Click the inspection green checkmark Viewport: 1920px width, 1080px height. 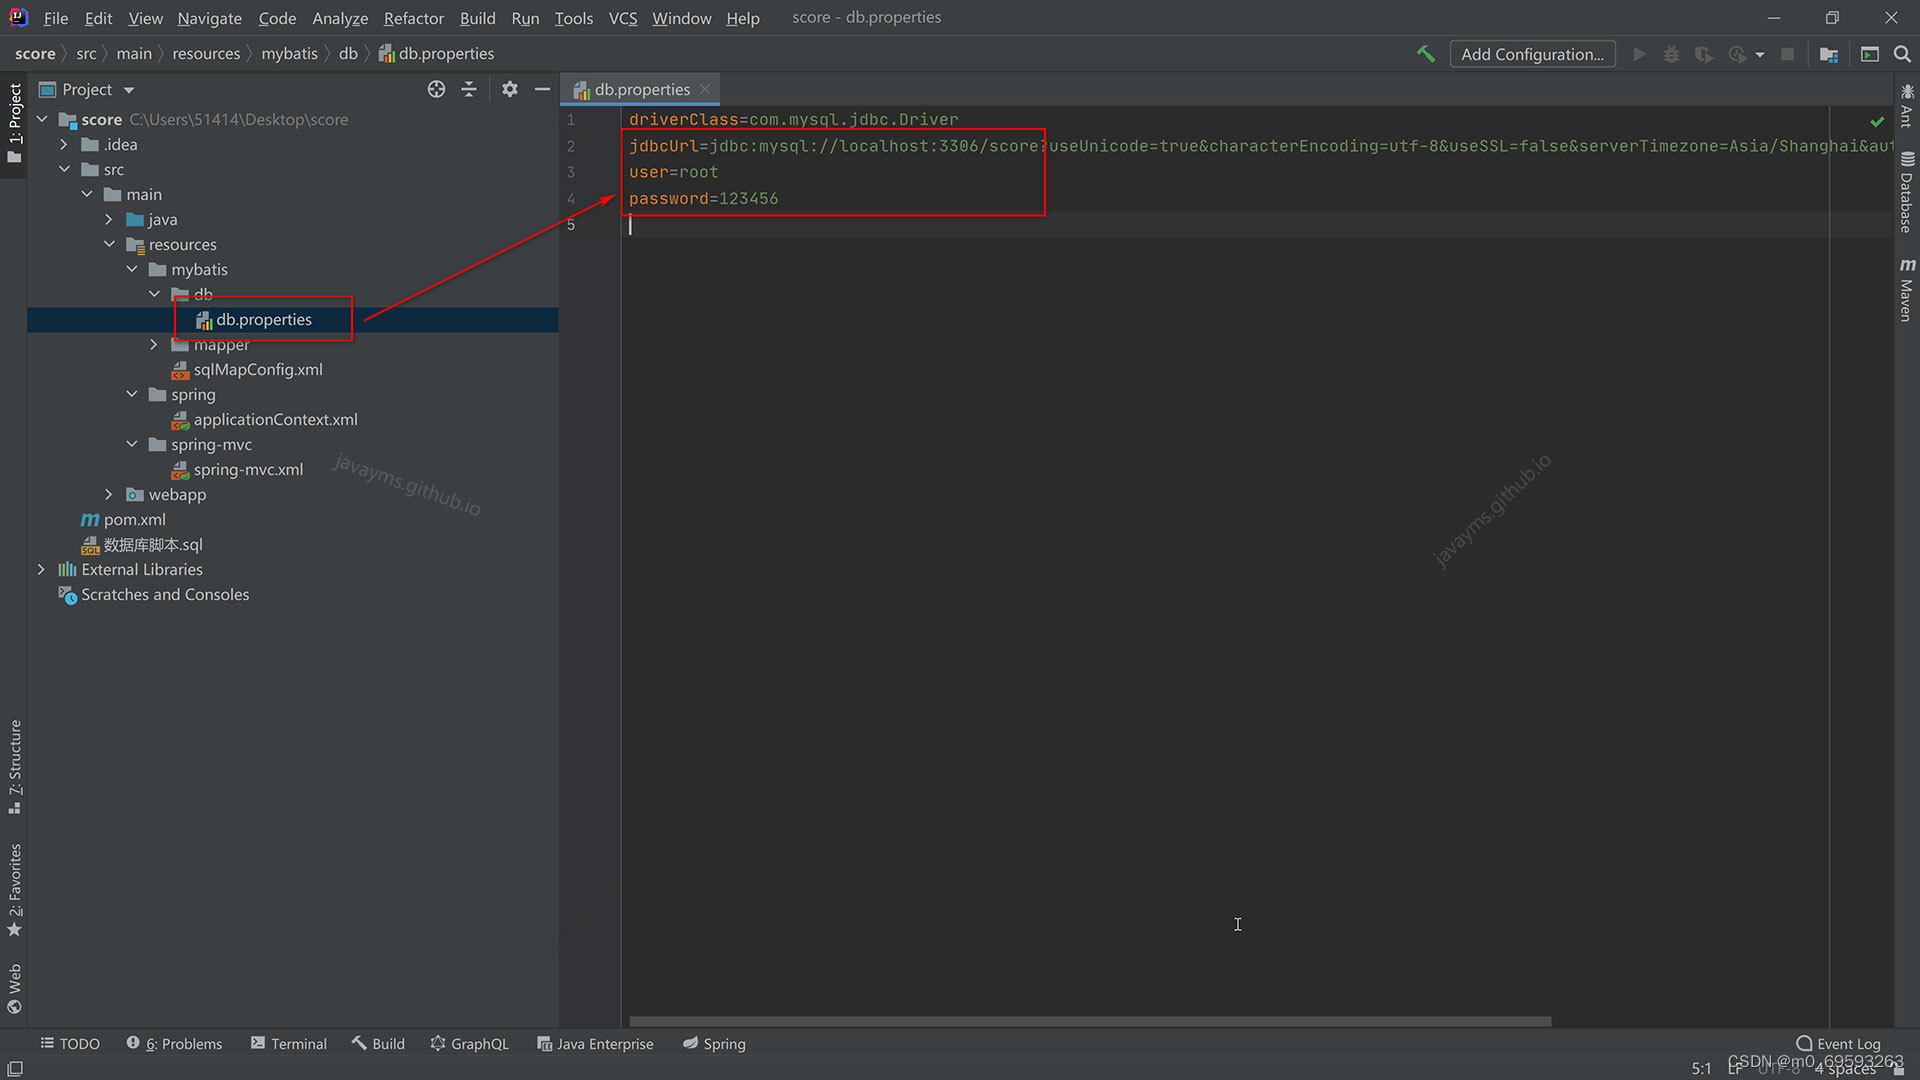(1877, 121)
